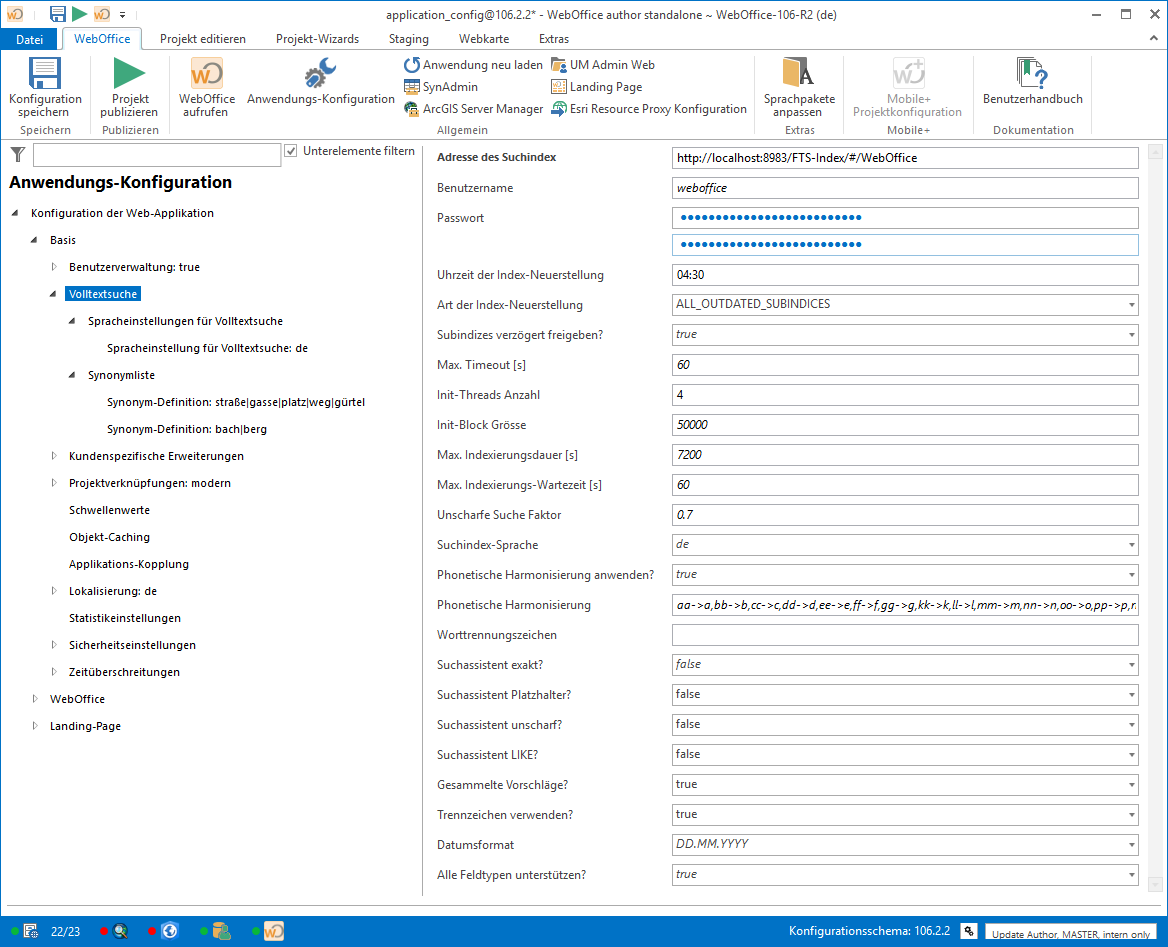Click the Anwendung neu laden icon
Screen dimensions: 1168x947
(412, 65)
